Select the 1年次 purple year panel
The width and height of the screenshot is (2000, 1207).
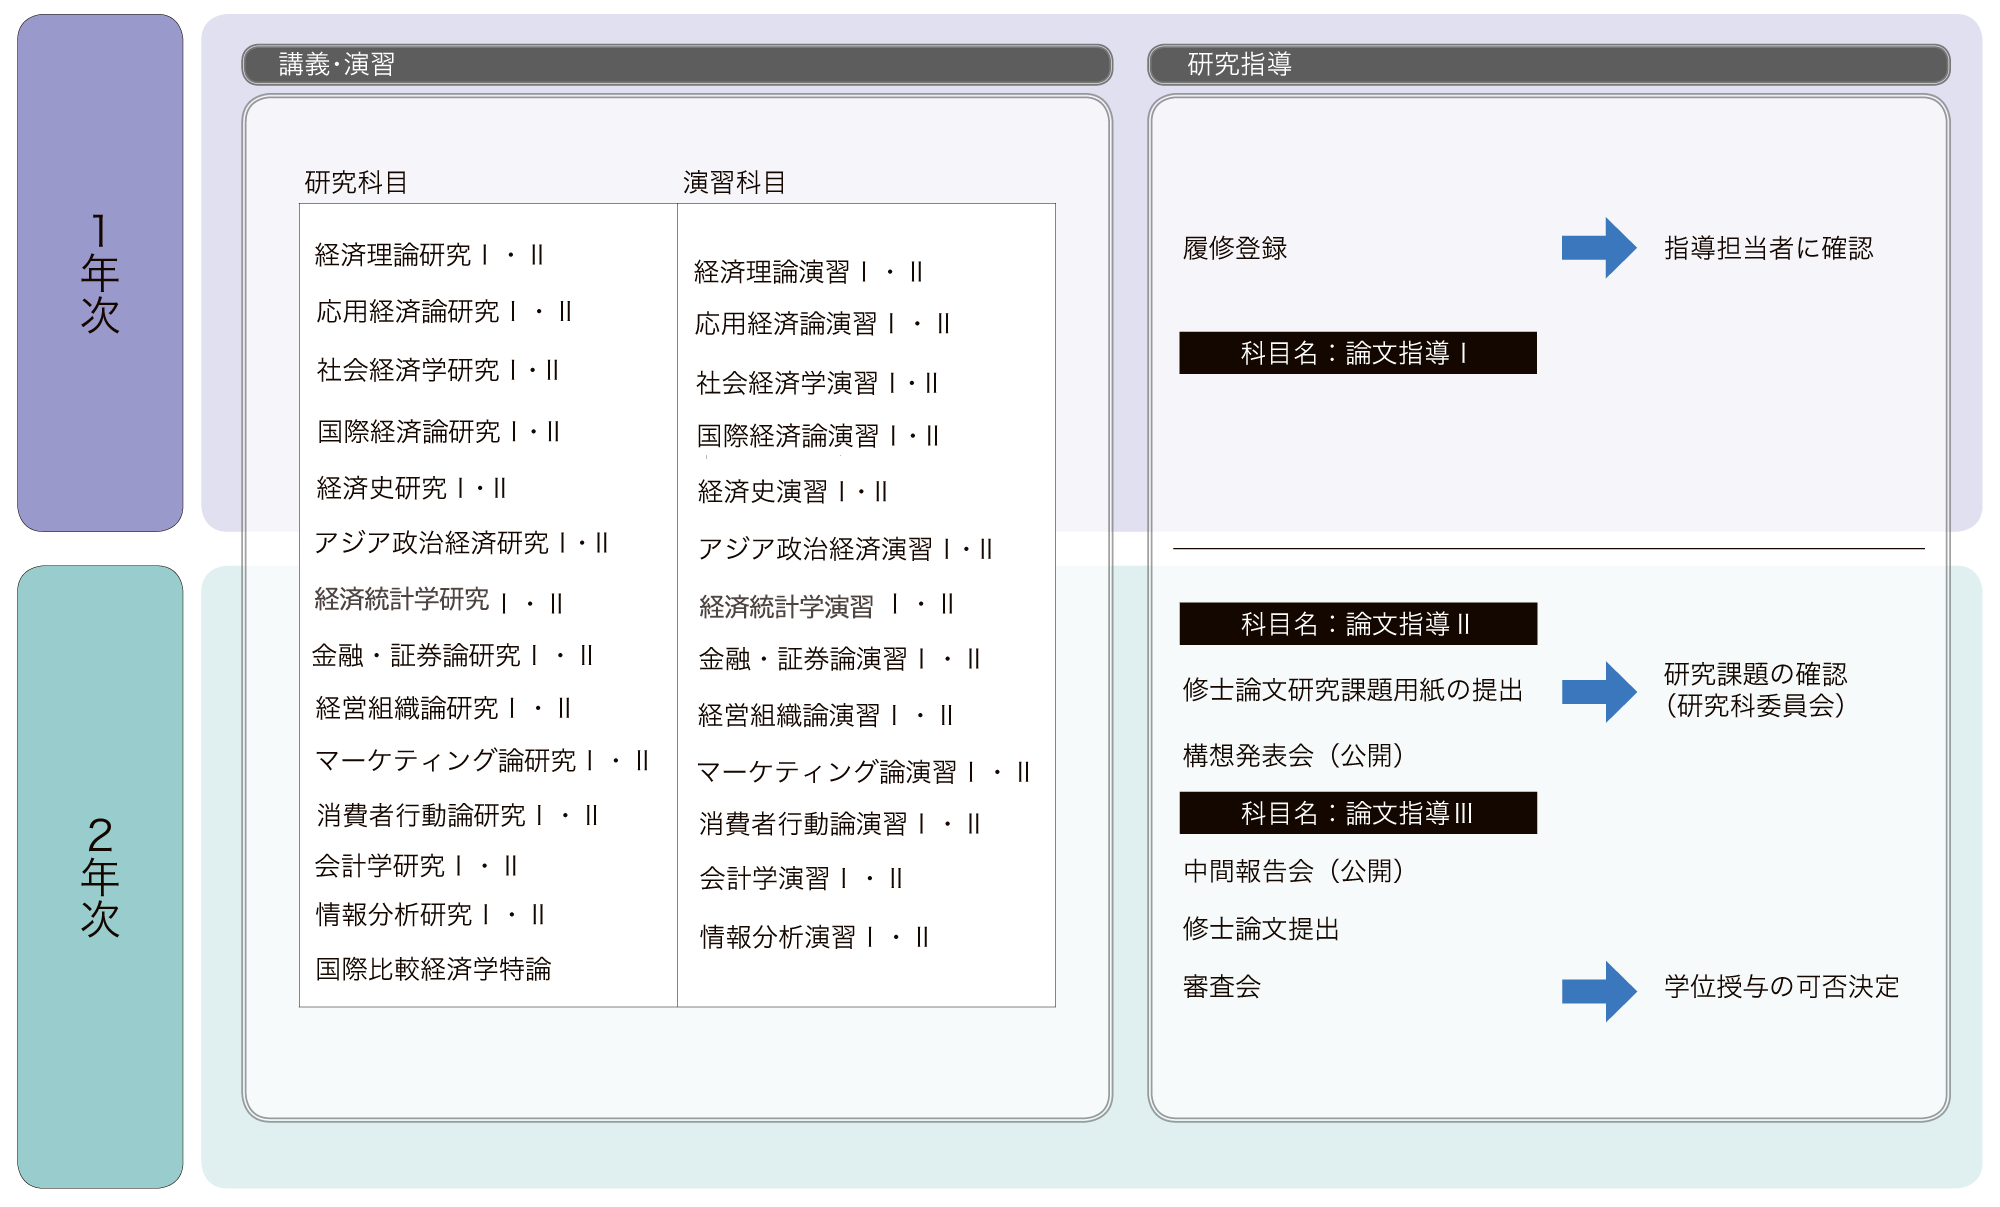click(x=100, y=272)
